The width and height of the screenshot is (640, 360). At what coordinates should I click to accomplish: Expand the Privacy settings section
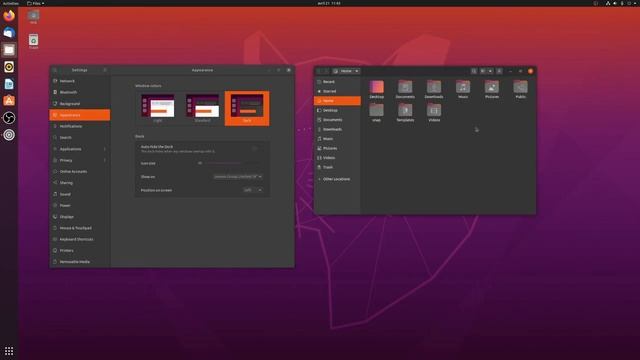(x=80, y=160)
